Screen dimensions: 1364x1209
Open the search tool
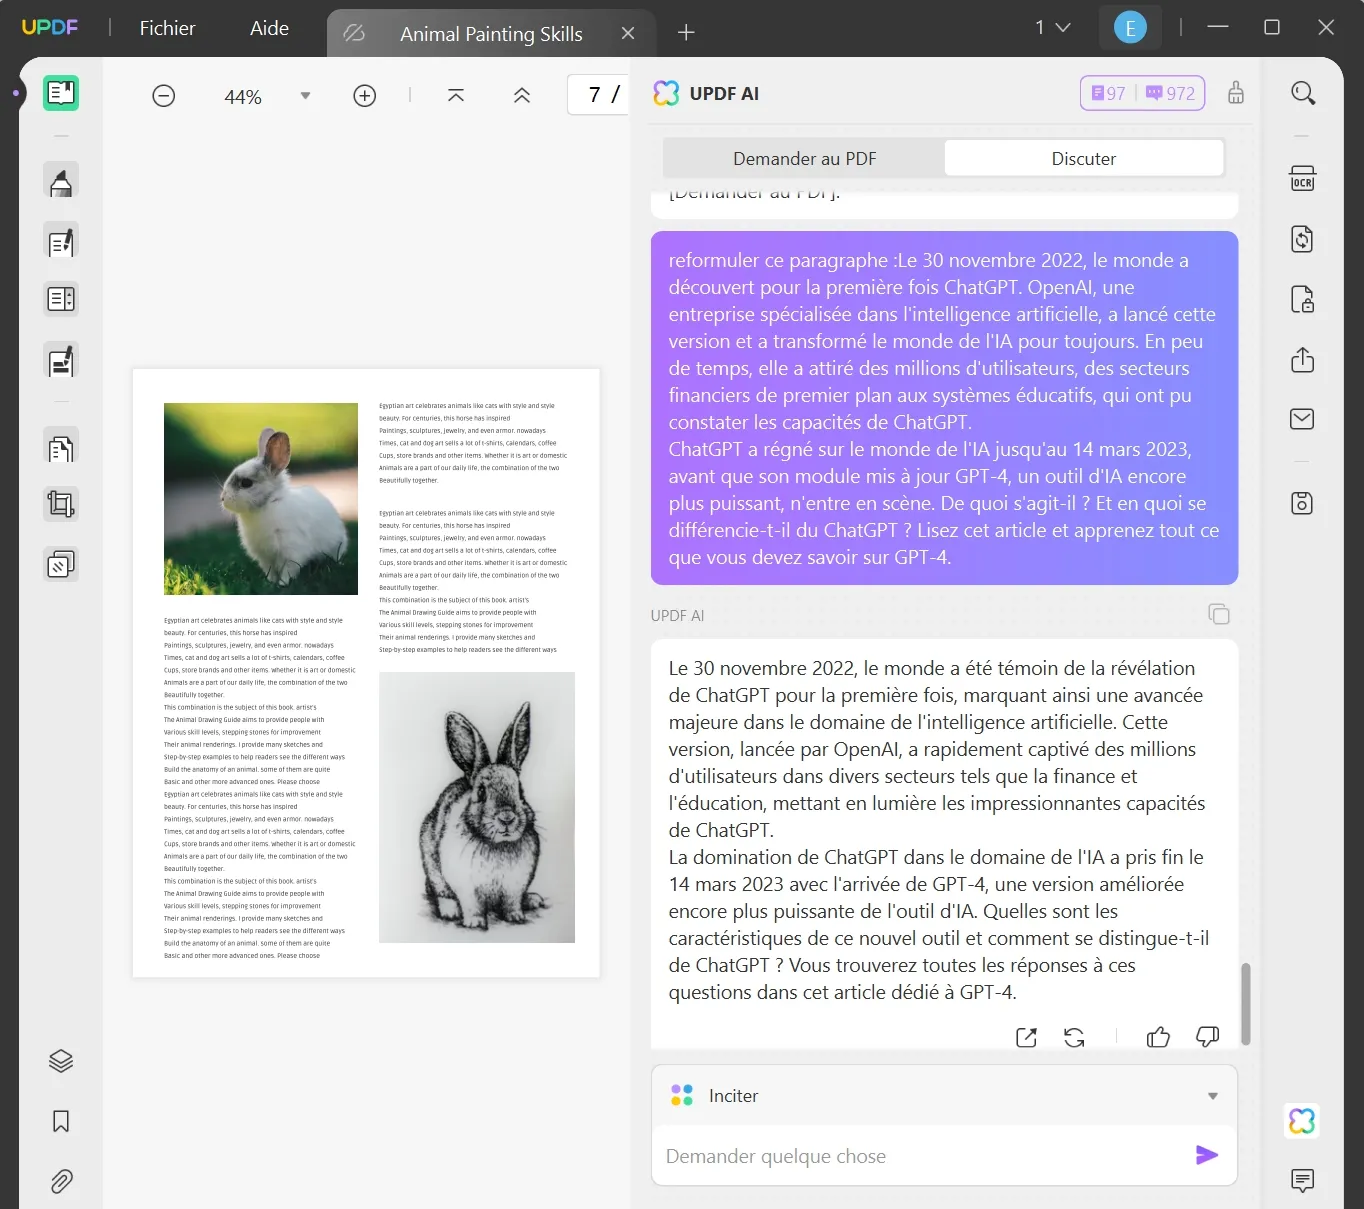coord(1303,92)
